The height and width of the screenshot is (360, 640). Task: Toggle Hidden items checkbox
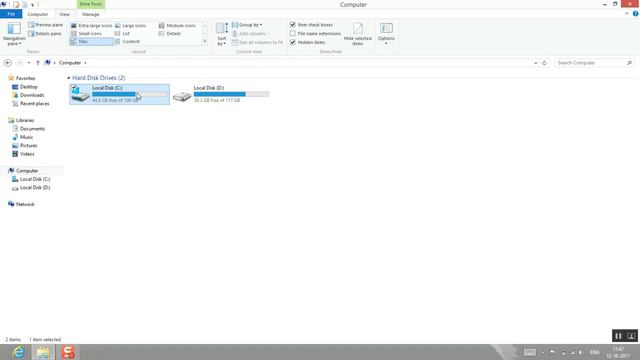coord(293,42)
